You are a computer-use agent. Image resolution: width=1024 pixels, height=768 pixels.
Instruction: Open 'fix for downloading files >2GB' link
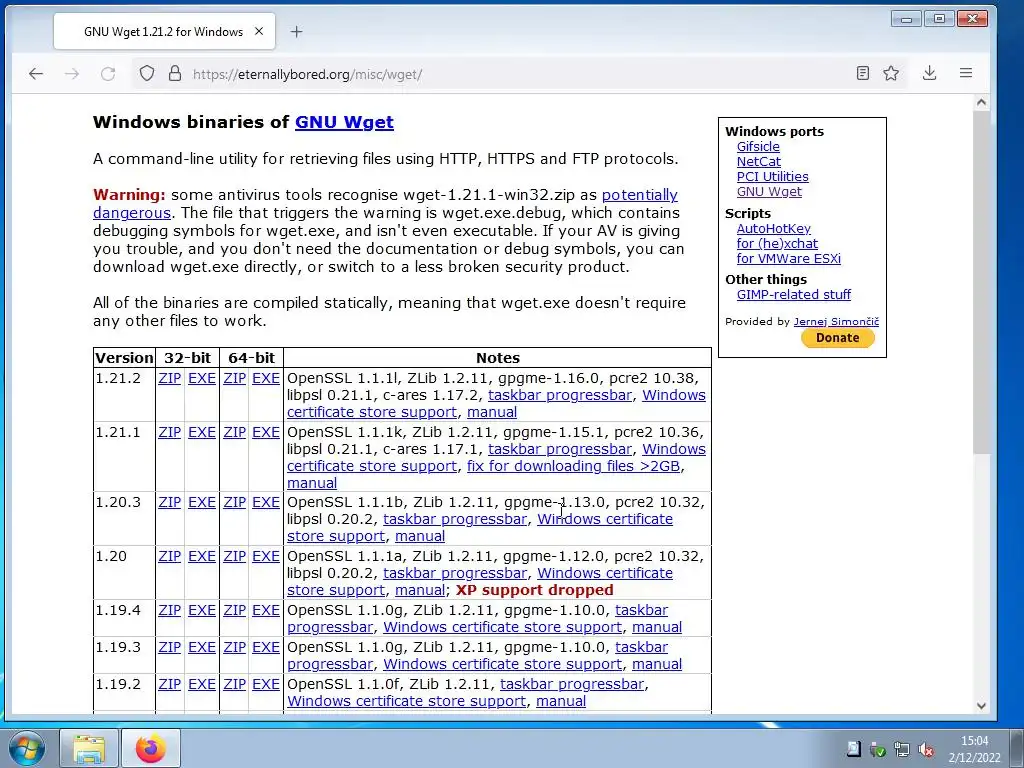573,466
